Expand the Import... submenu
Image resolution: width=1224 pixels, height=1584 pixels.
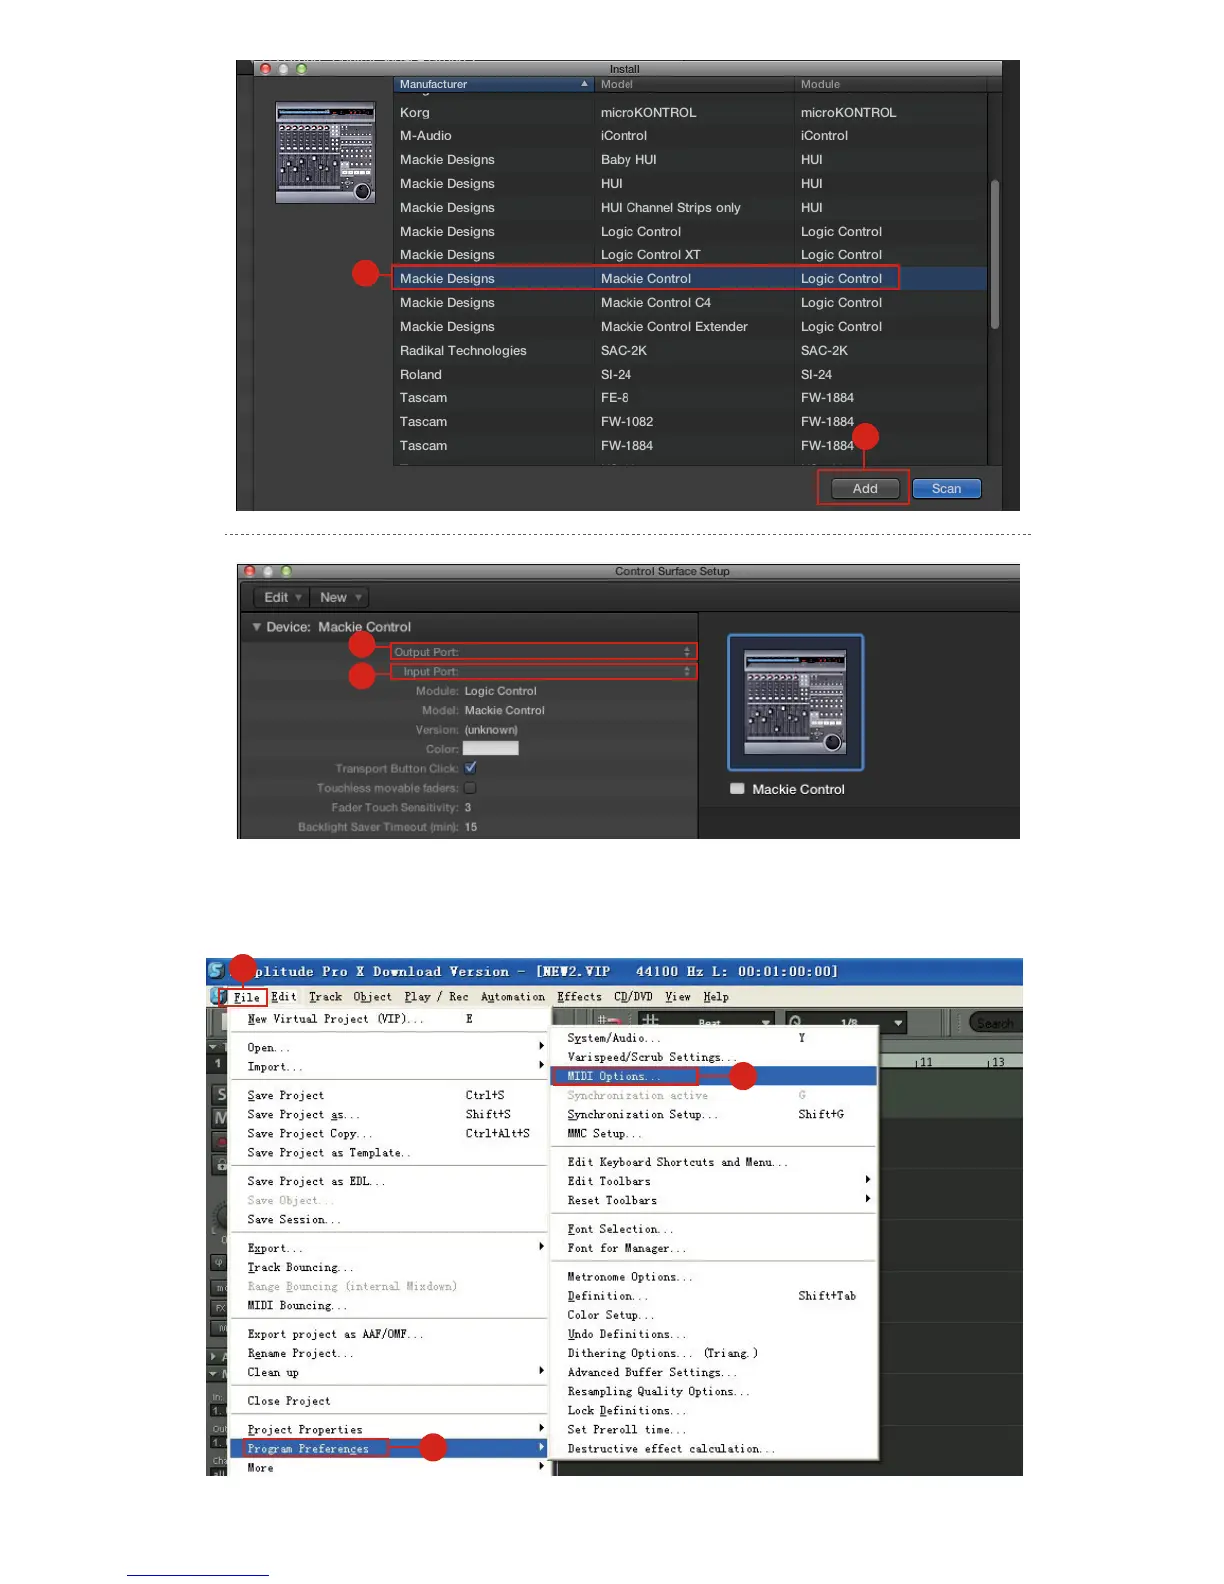[x=390, y=1067]
